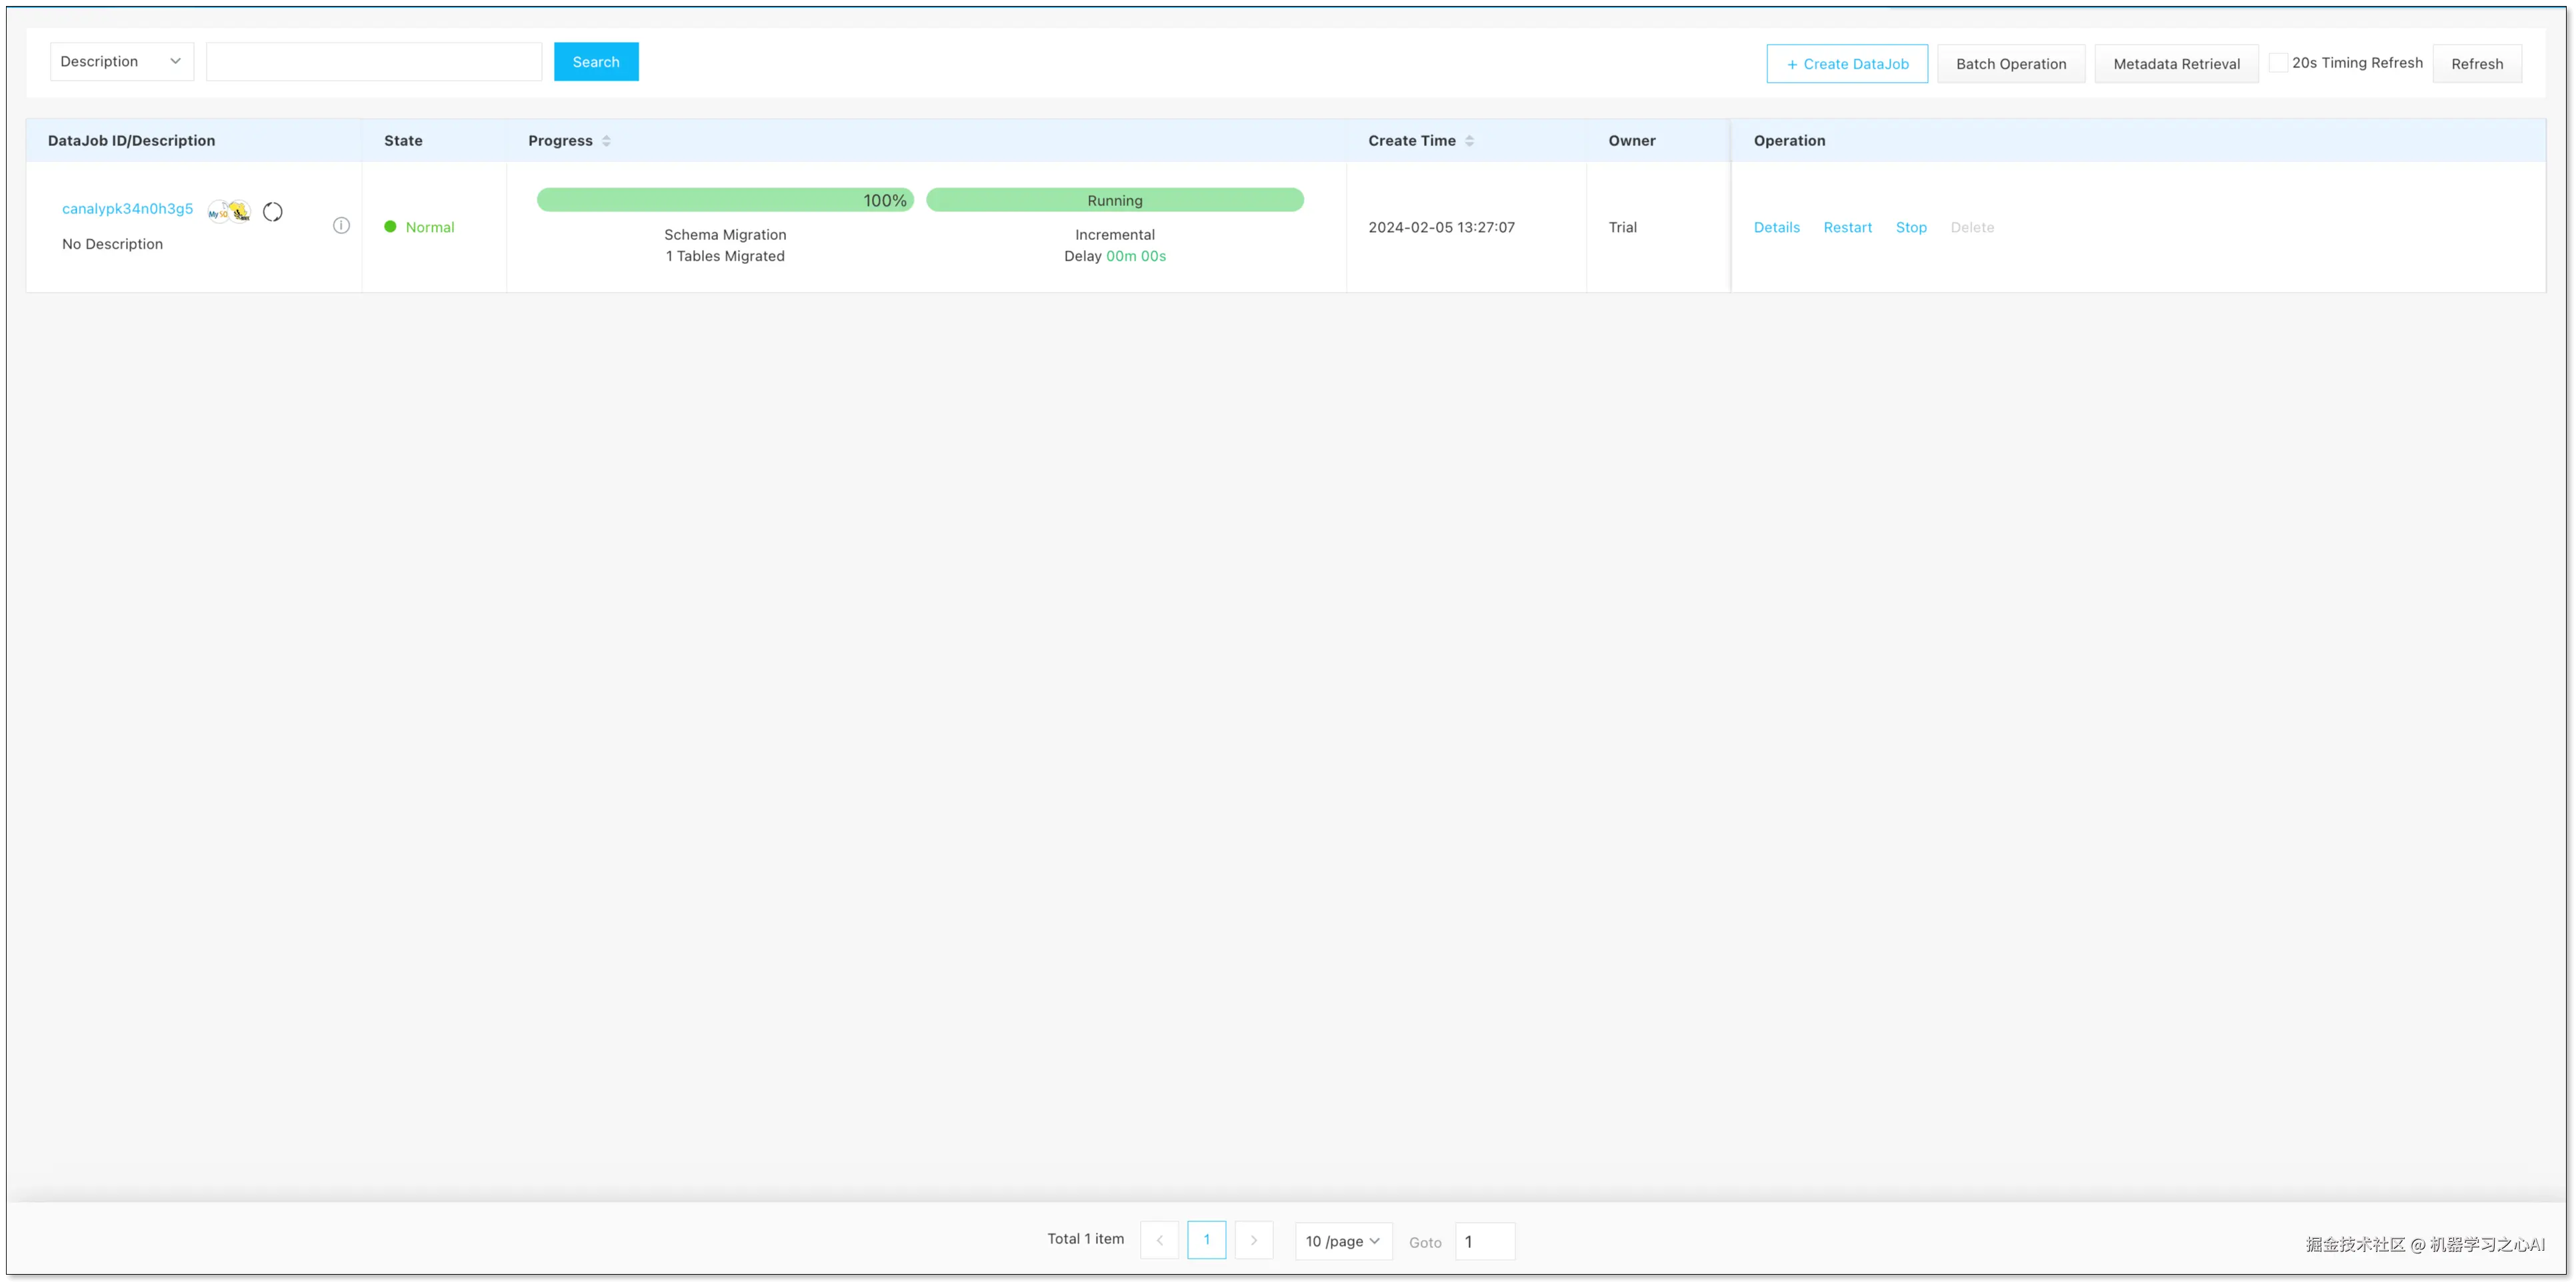Click the search text input field
The image size is (2576, 1284).
click(x=373, y=62)
